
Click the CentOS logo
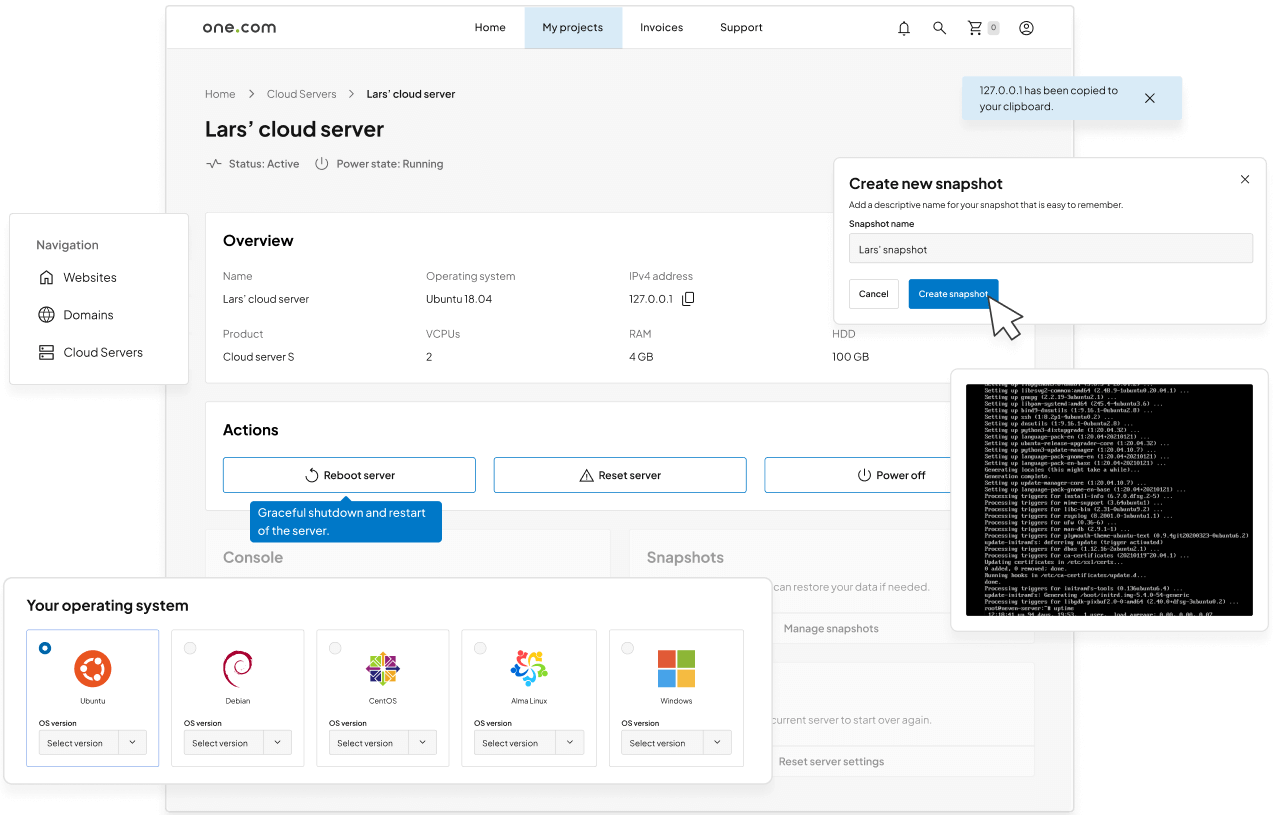pos(383,668)
